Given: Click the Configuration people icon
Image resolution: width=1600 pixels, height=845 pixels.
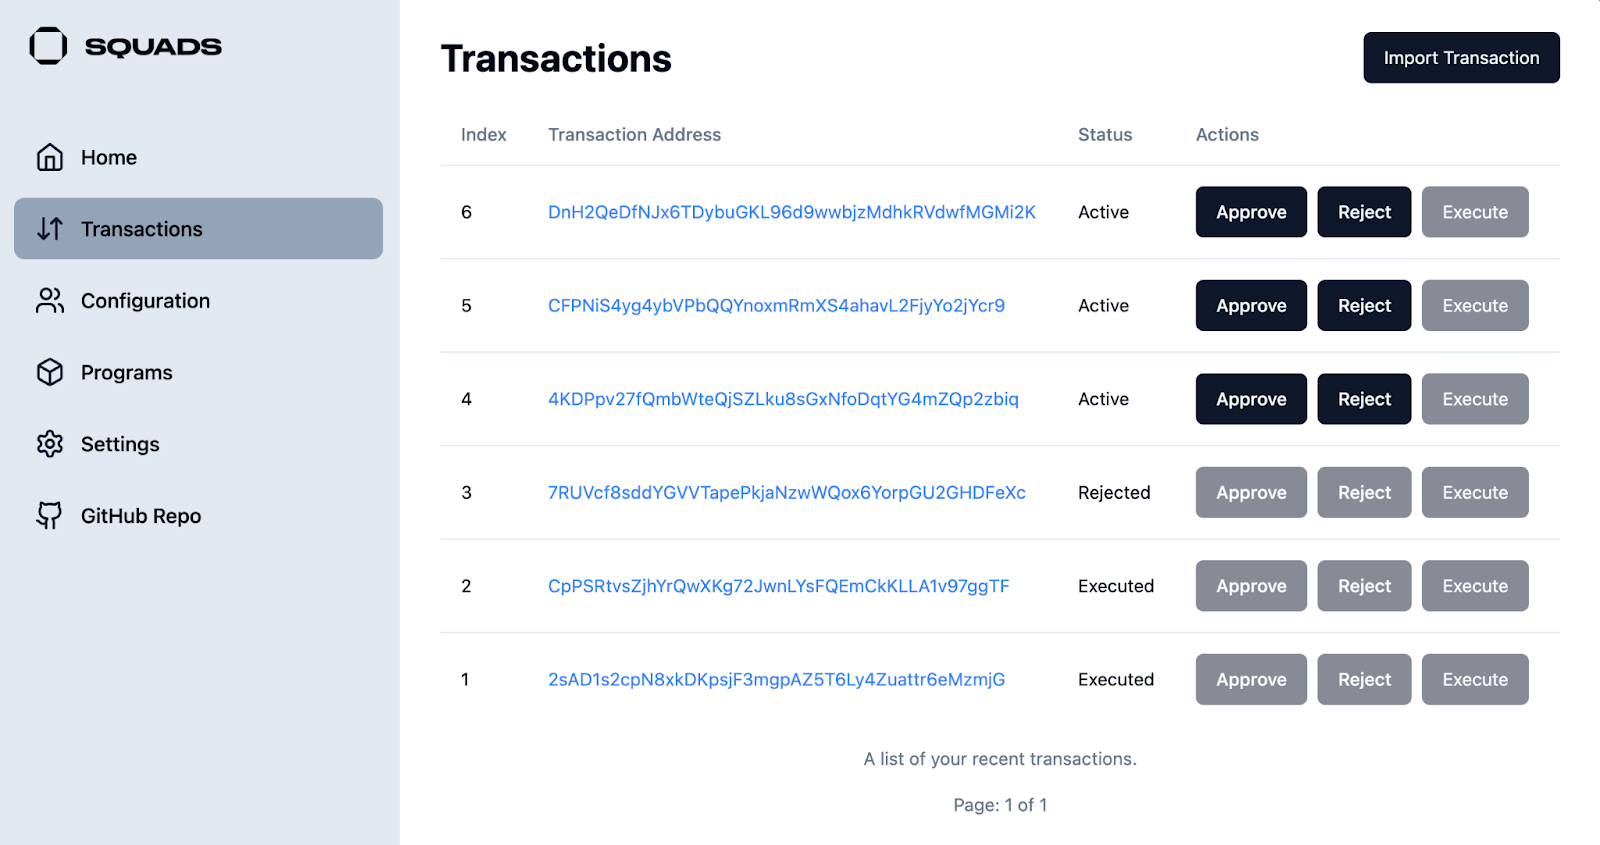Looking at the screenshot, I should pyautogui.click(x=49, y=300).
